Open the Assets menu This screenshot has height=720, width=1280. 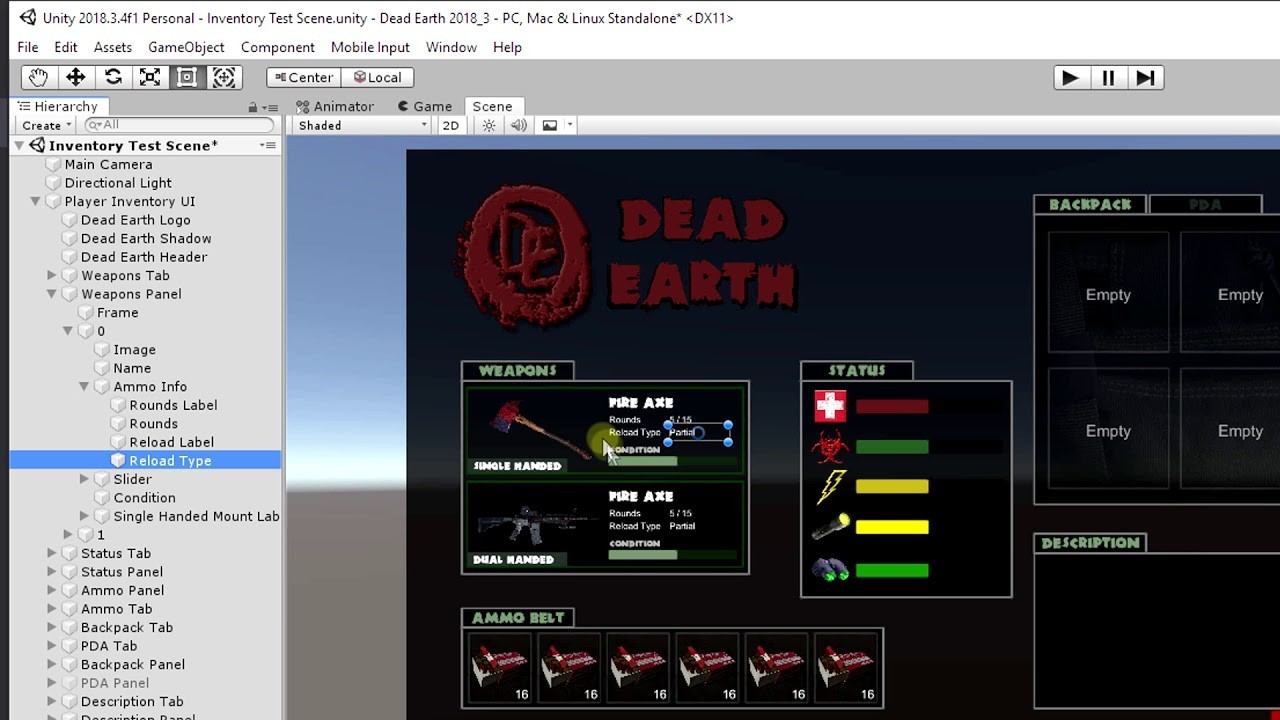113,47
